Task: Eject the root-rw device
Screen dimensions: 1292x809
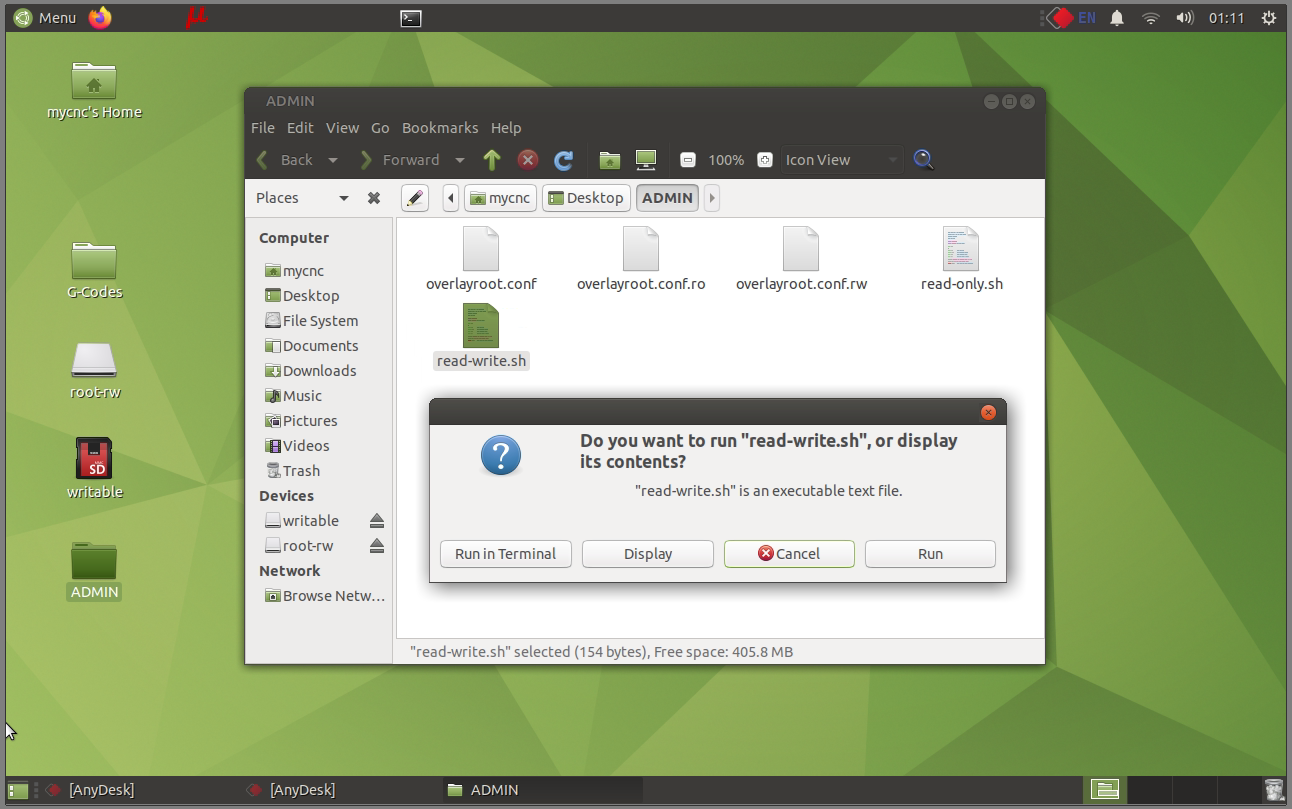Action: click(377, 546)
